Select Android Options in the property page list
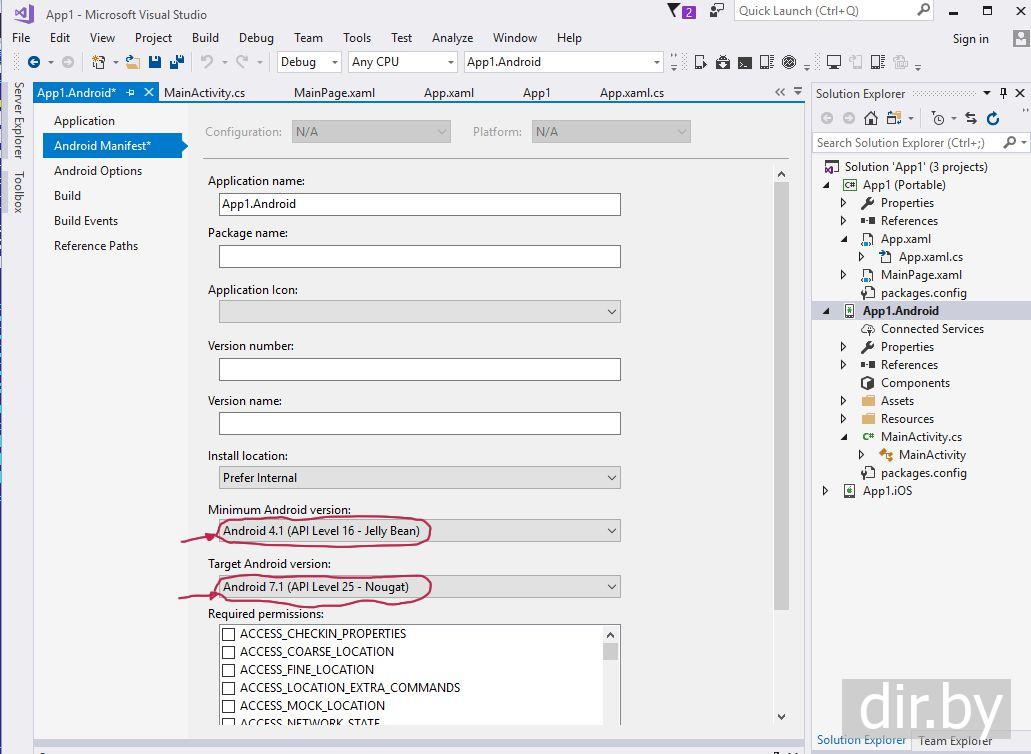The width and height of the screenshot is (1031, 754). point(98,171)
